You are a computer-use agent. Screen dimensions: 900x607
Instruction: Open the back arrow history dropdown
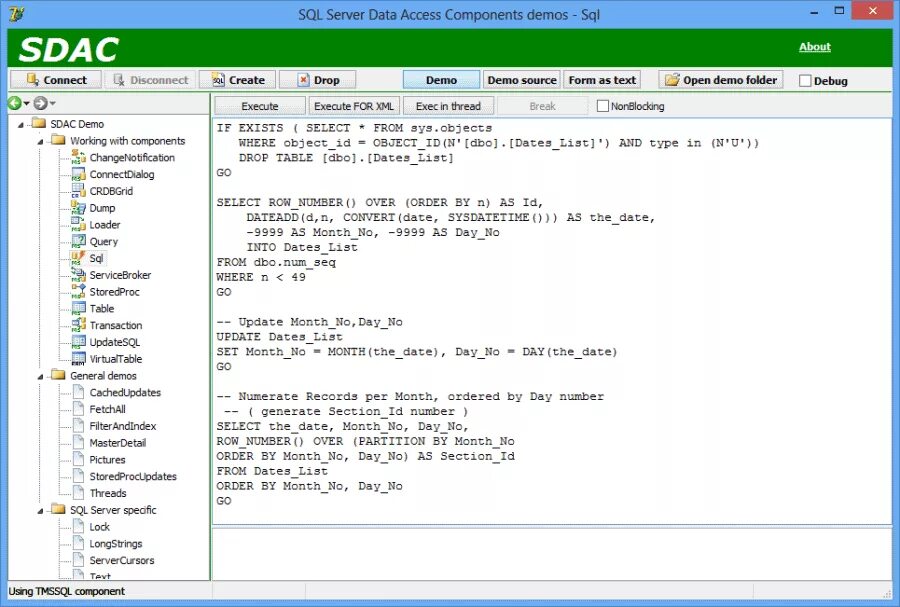tap(26, 103)
